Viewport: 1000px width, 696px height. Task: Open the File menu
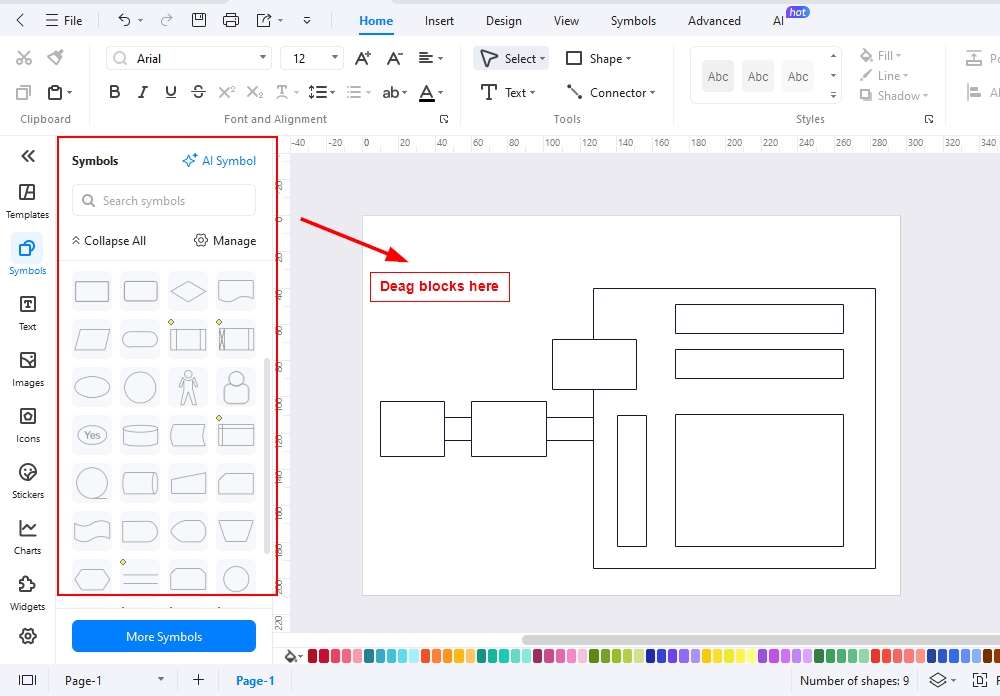pos(64,20)
